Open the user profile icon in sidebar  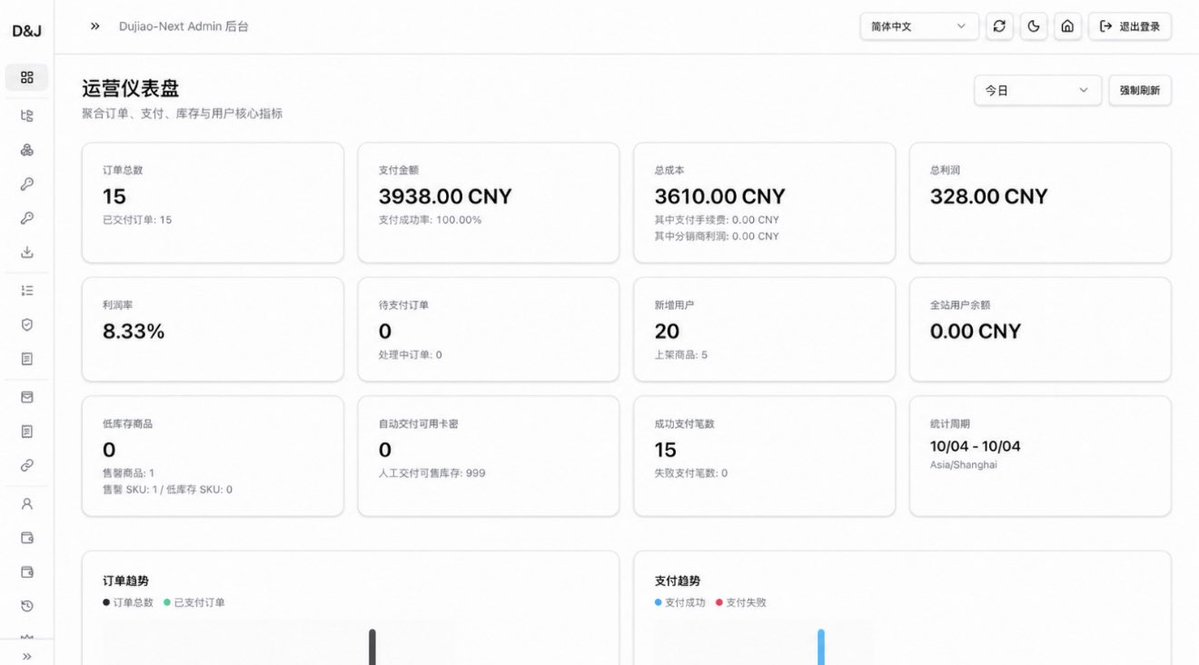[27, 504]
